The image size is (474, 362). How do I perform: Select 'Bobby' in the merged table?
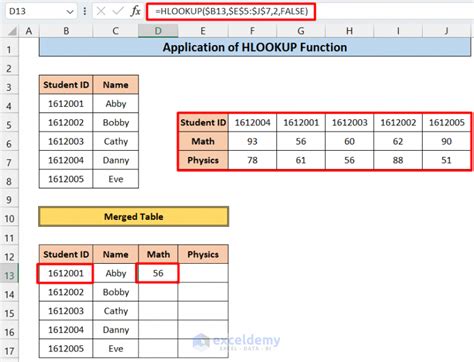click(x=116, y=292)
